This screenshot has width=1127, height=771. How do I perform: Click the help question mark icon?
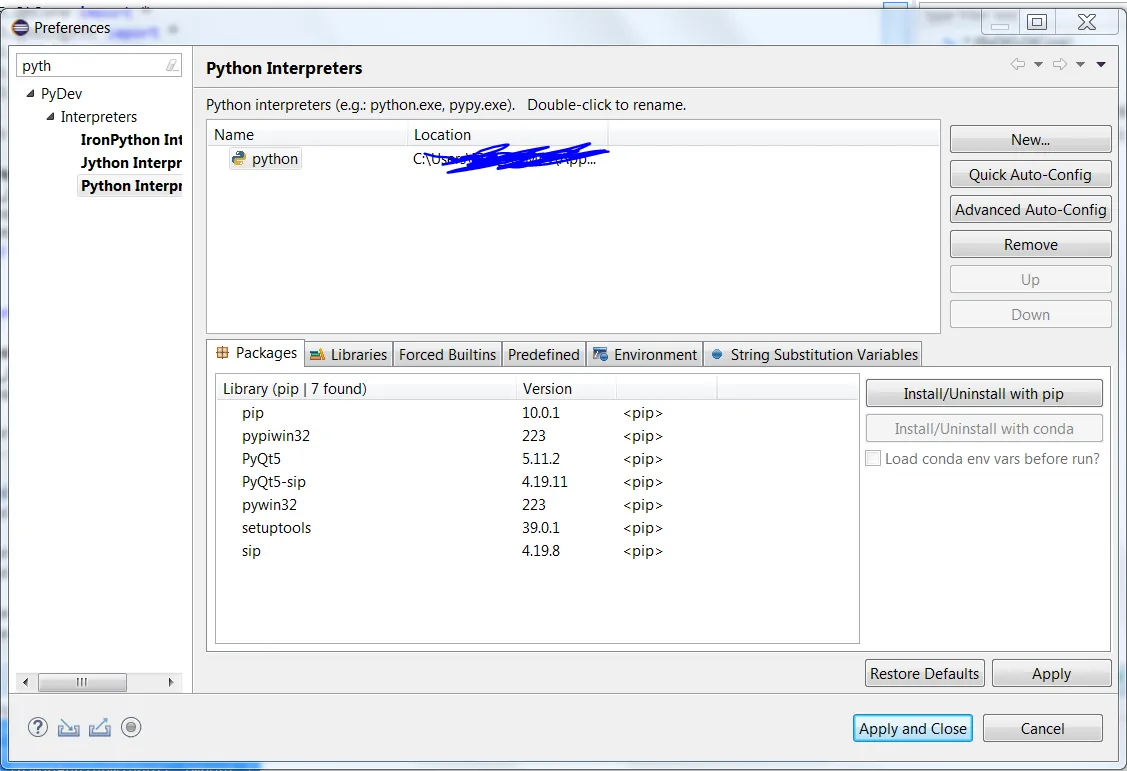point(37,727)
